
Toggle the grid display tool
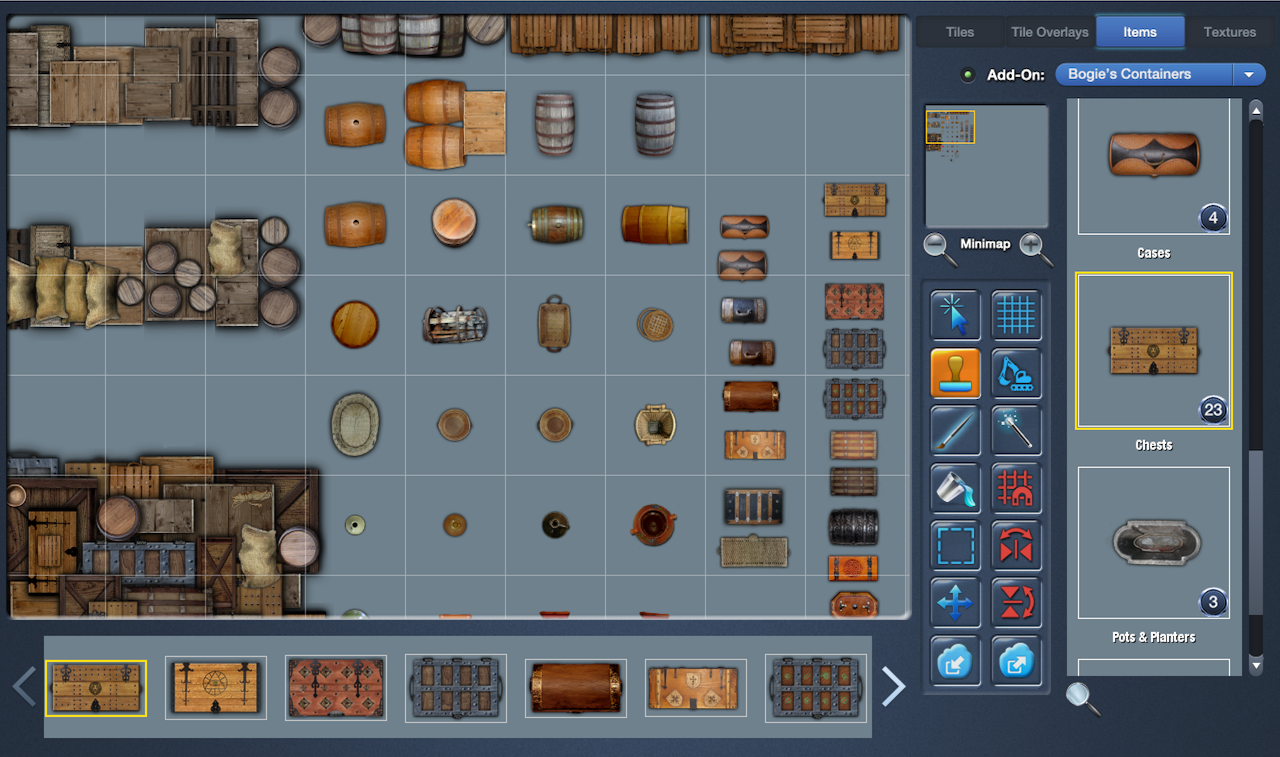1016,316
